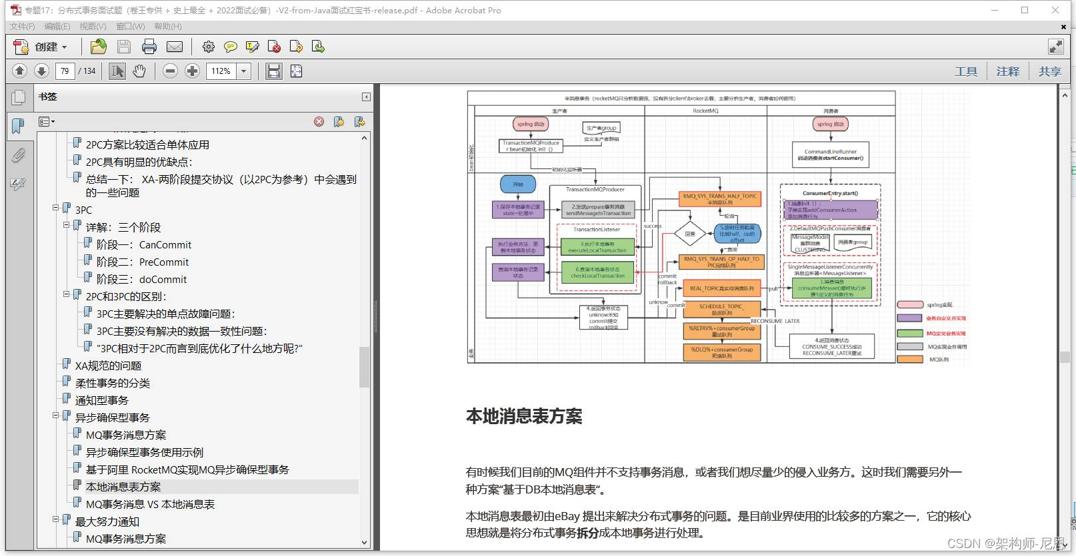Image resolution: width=1076 pixels, height=556 pixels.
Task: Activate the hand pan tool
Action: pos(140,71)
